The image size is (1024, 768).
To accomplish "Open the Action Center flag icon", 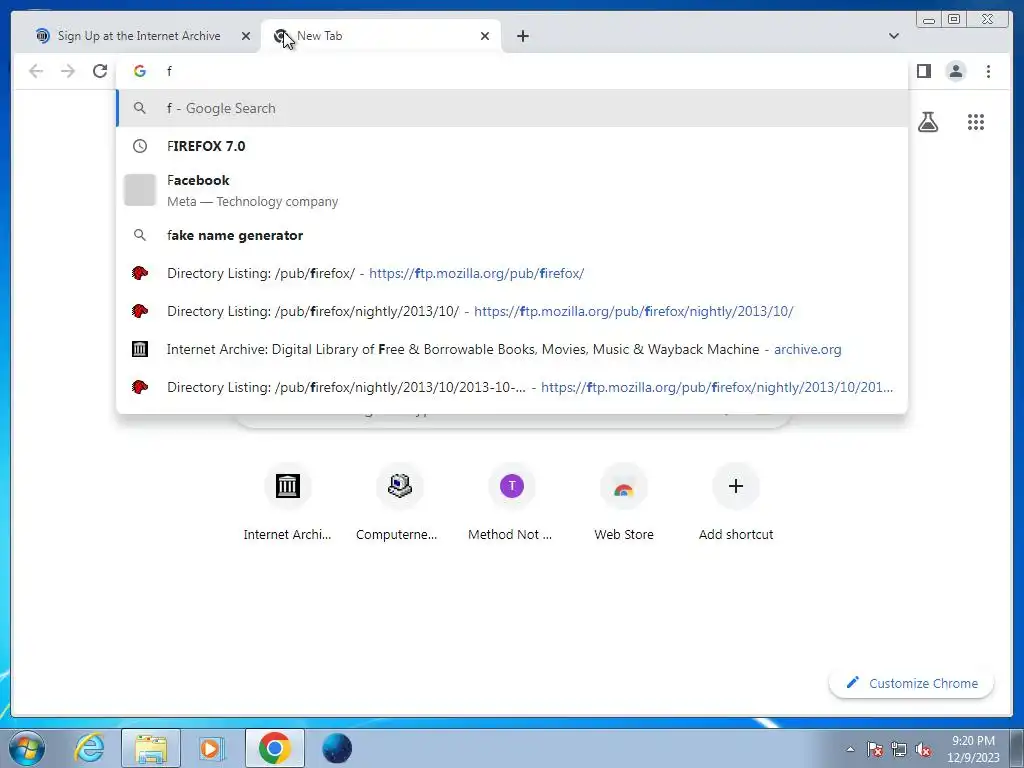I will click(875, 749).
